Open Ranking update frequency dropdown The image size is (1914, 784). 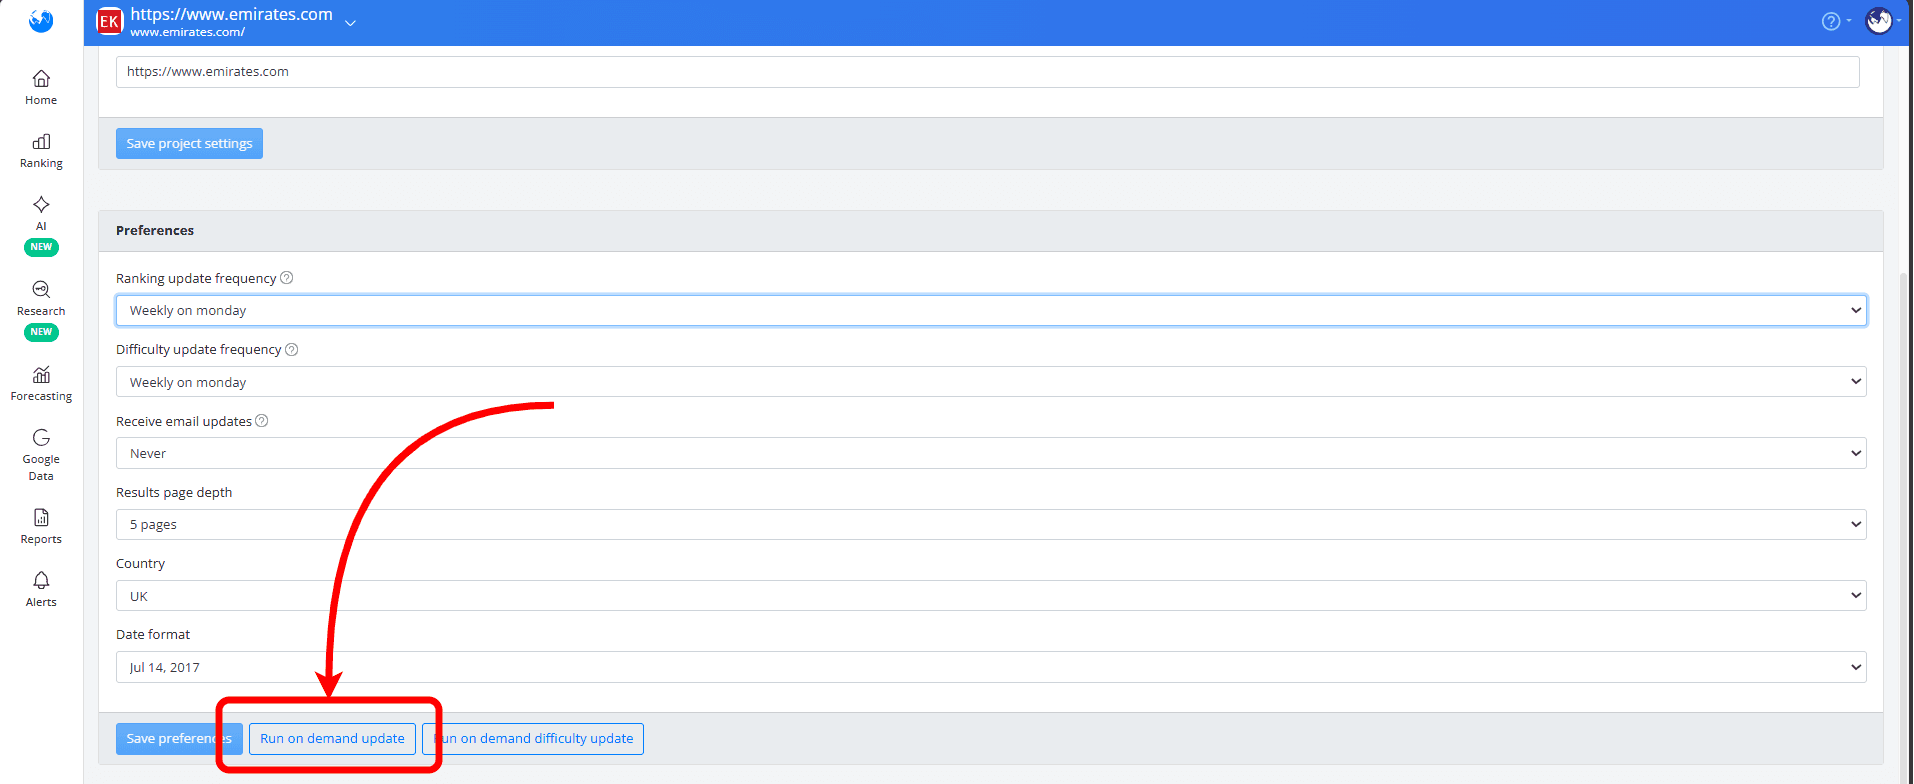tap(991, 310)
